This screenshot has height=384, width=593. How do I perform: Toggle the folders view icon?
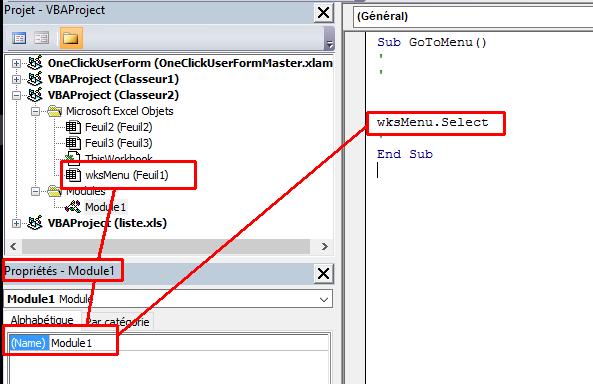click(71, 38)
